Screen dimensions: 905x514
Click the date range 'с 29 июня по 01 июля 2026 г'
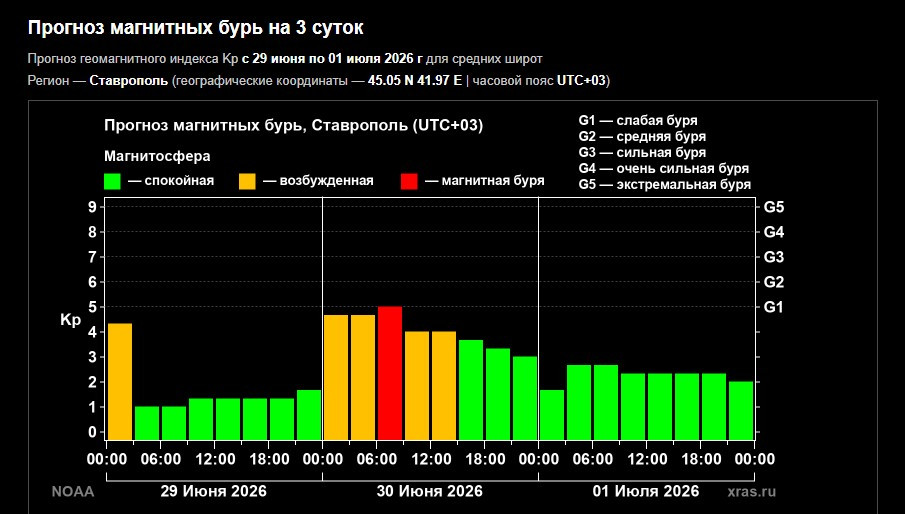[x=332, y=59]
